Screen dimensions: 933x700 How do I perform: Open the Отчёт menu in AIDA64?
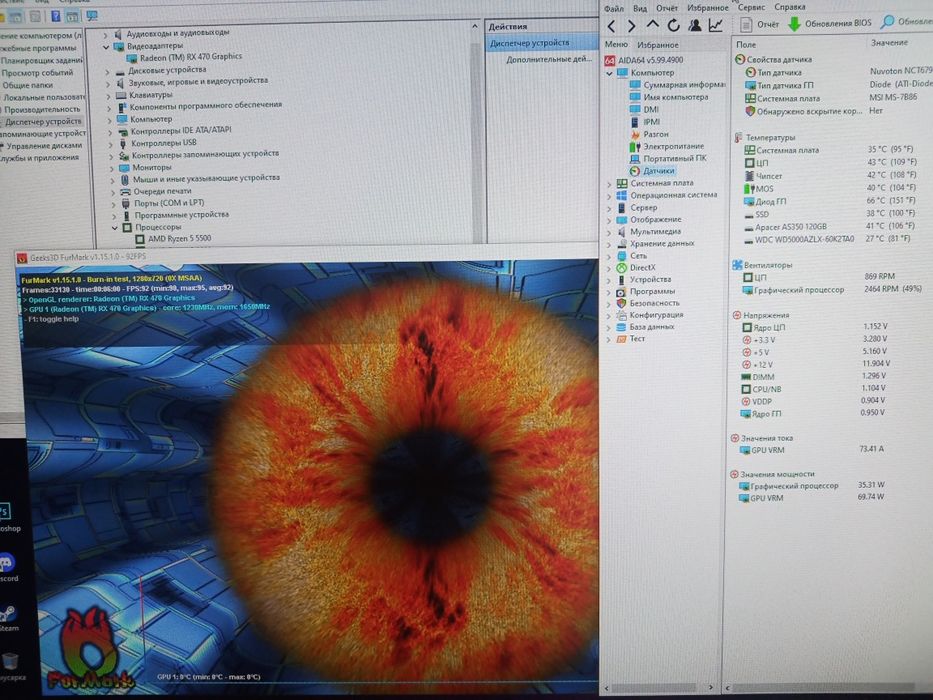667,8
